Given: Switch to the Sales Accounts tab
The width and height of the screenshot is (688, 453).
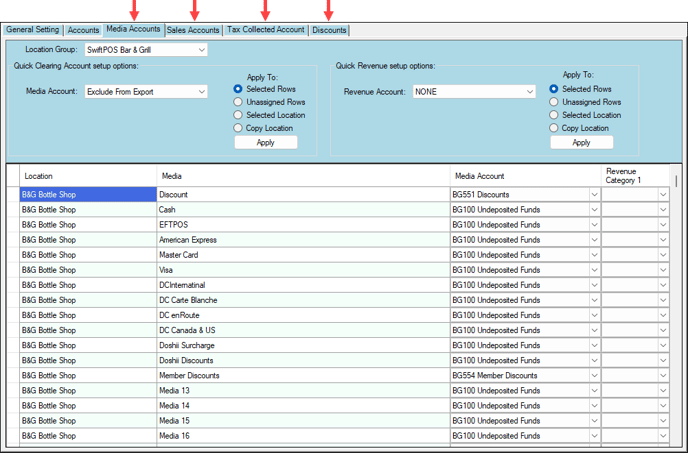Looking at the screenshot, I should point(193,30).
